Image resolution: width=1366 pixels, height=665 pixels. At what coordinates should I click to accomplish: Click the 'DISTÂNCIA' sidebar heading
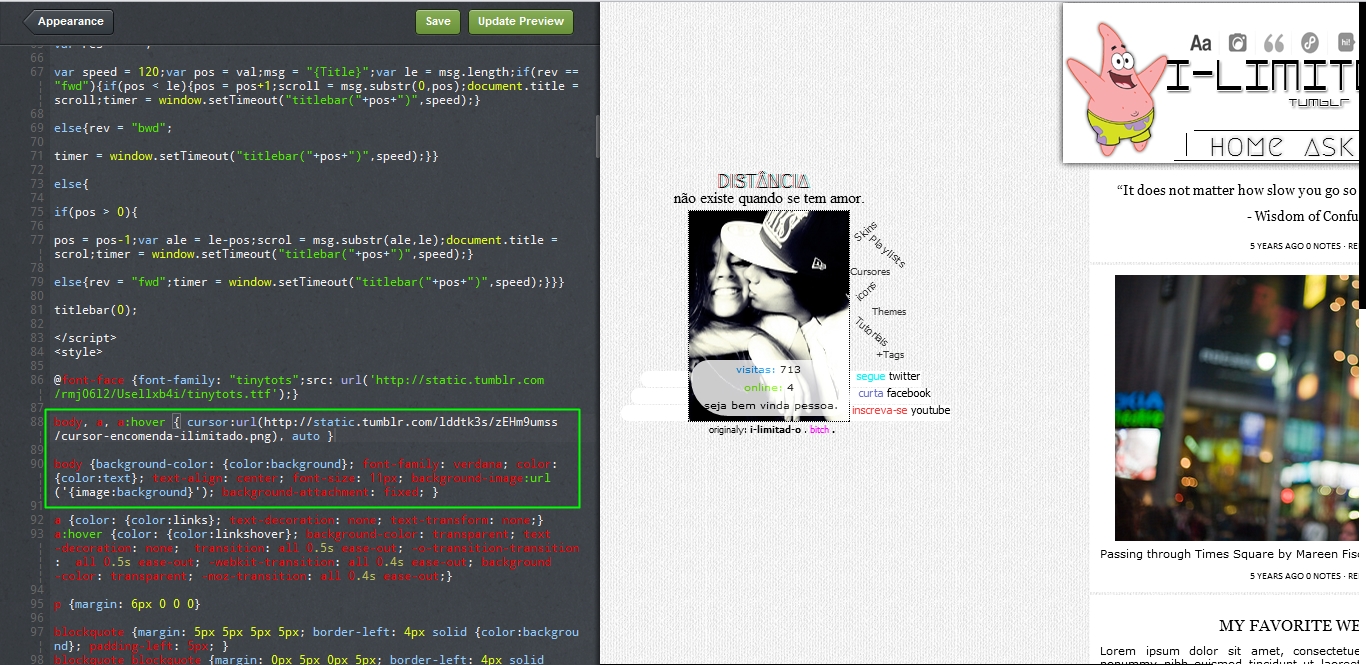click(763, 181)
